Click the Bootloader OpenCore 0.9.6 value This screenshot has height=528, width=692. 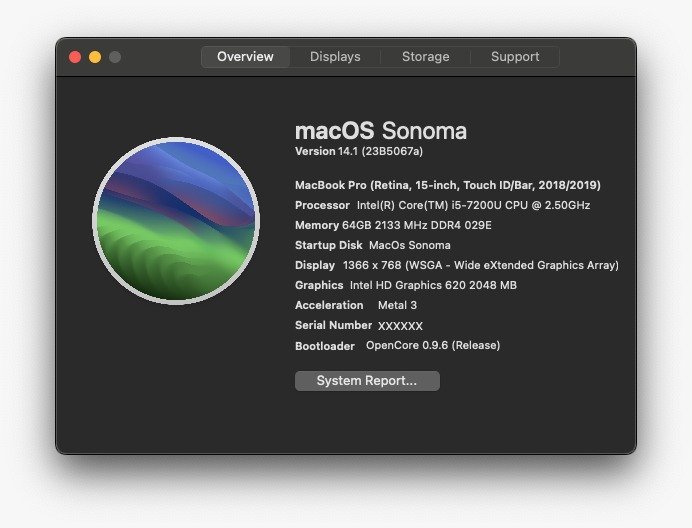433,345
